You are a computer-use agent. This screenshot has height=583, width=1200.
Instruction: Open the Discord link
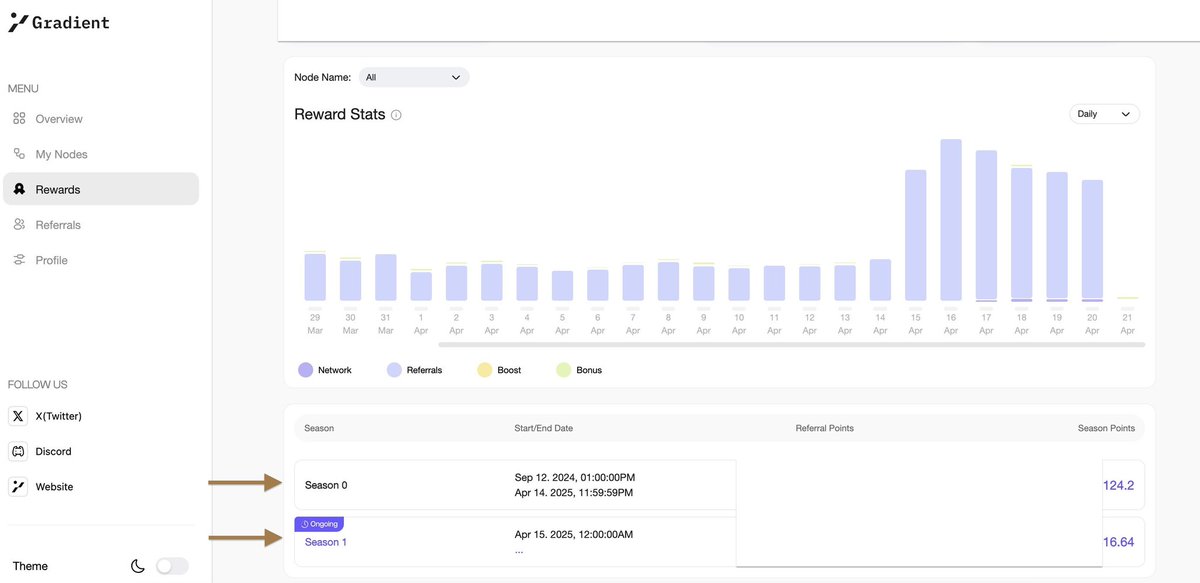[54, 451]
